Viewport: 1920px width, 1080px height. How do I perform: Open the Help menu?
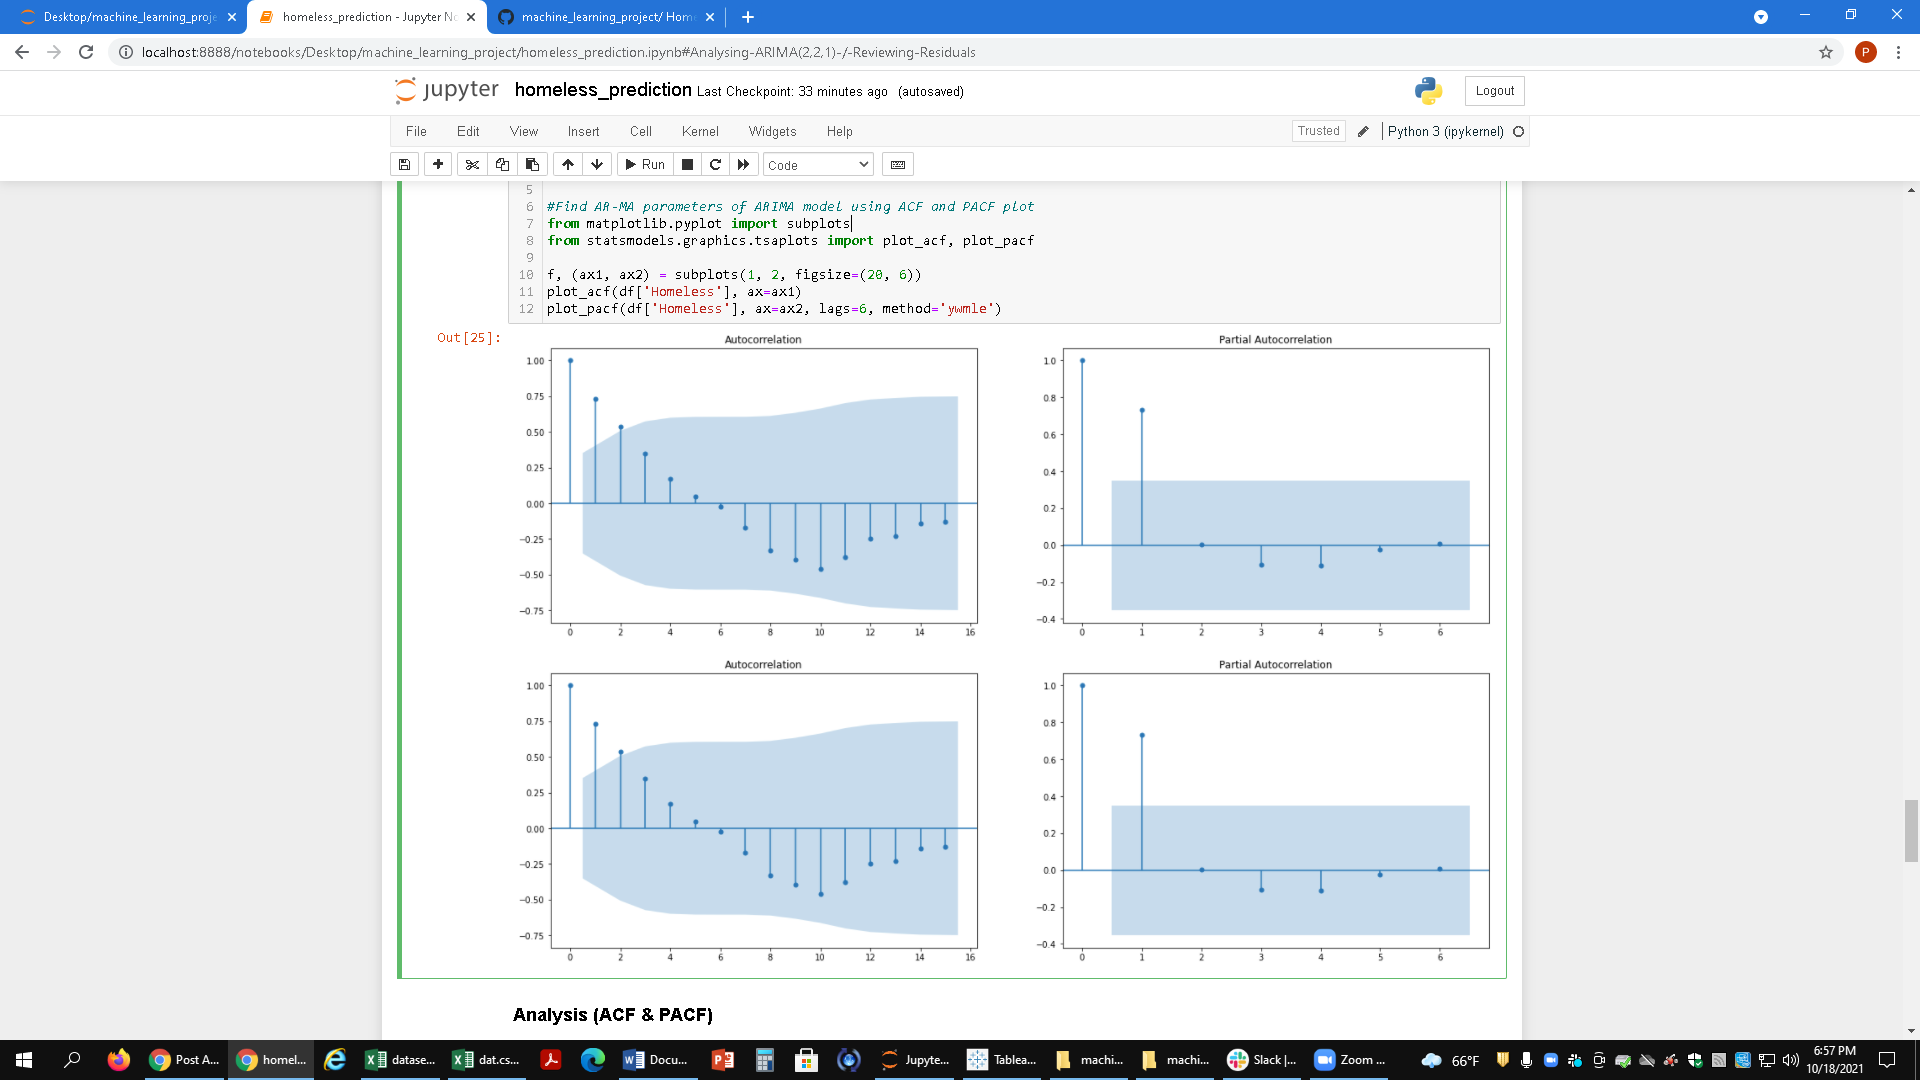840,131
